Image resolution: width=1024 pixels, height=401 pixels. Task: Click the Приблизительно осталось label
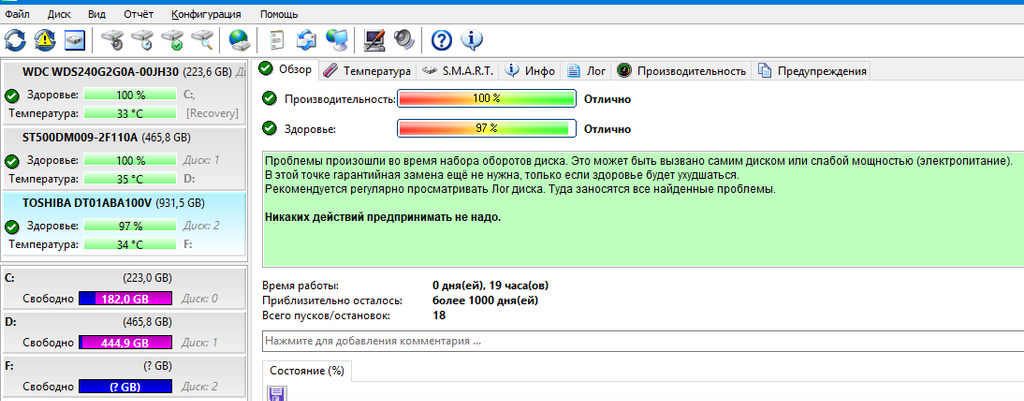[x=332, y=301]
